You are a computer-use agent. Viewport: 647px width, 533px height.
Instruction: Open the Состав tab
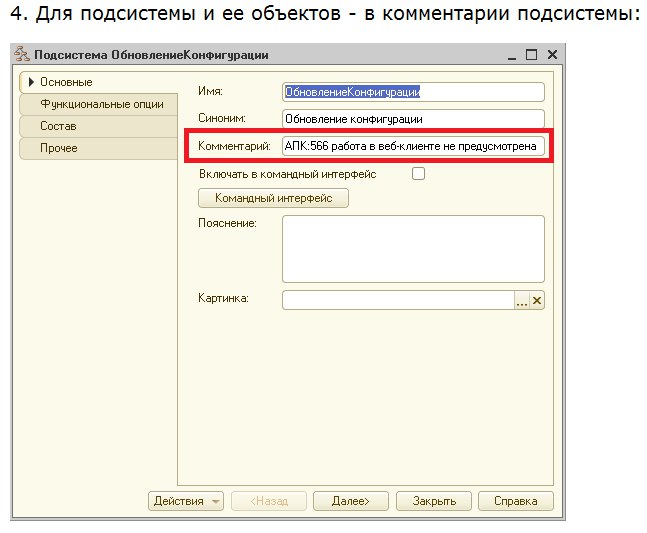click(x=98, y=126)
